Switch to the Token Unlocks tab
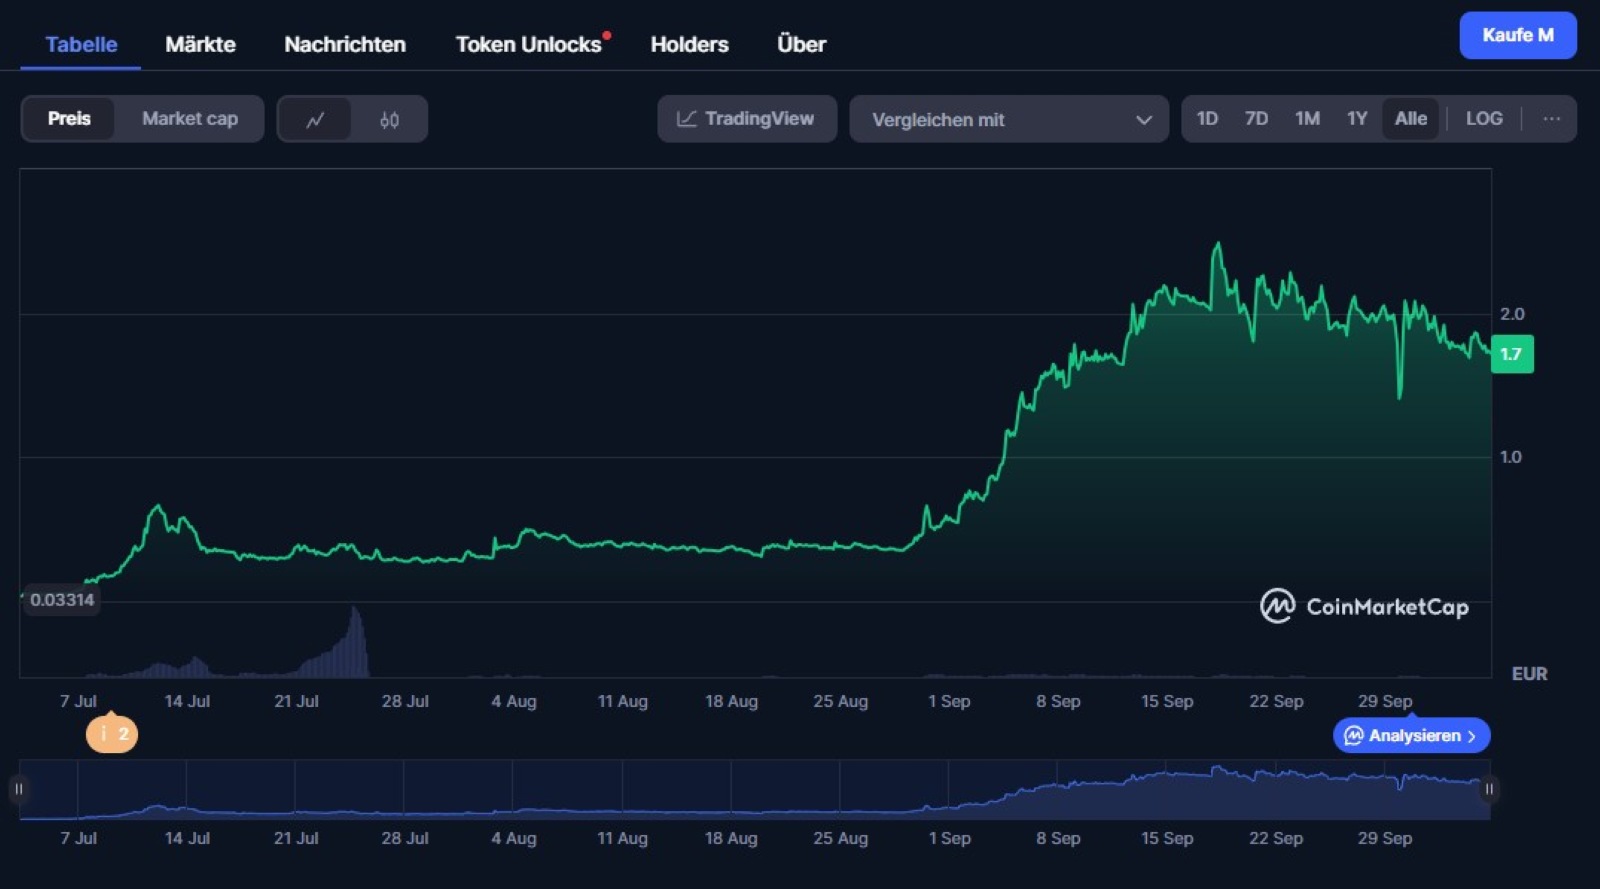The height and width of the screenshot is (889, 1600). [x=528, y=44]
